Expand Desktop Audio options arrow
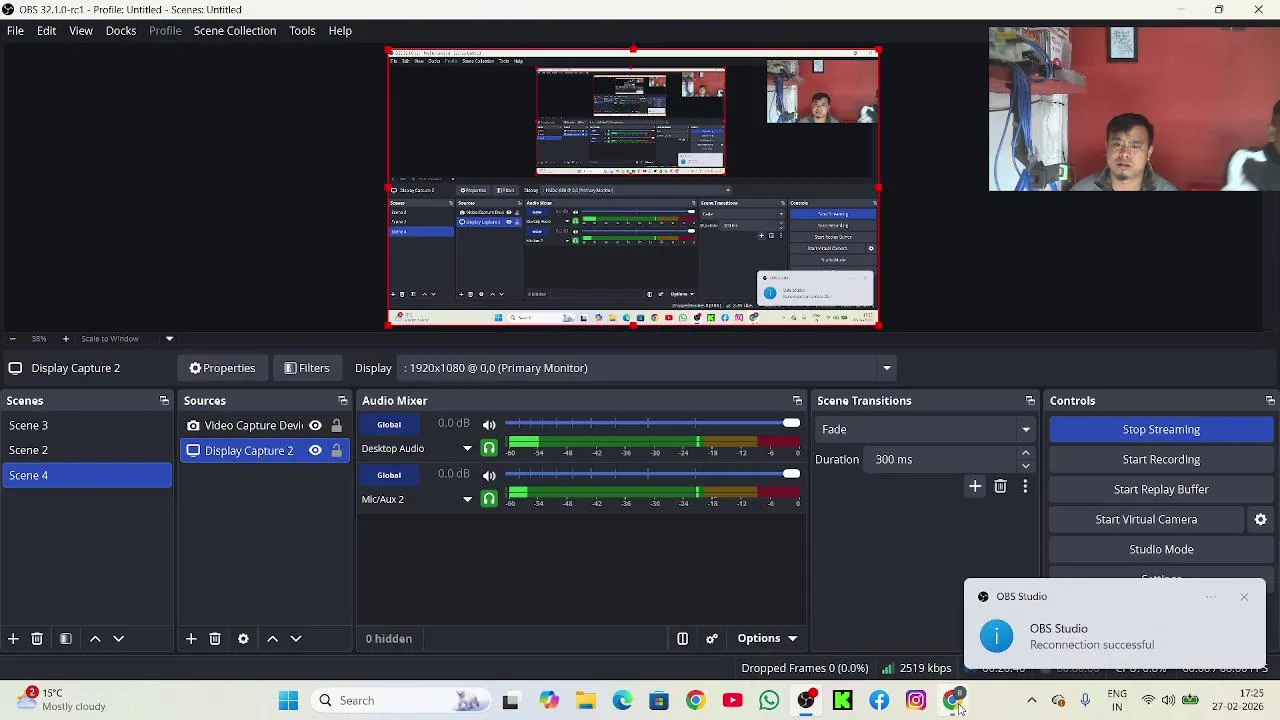The width and height of the screenshot is (1280, 720). (467, 448)
